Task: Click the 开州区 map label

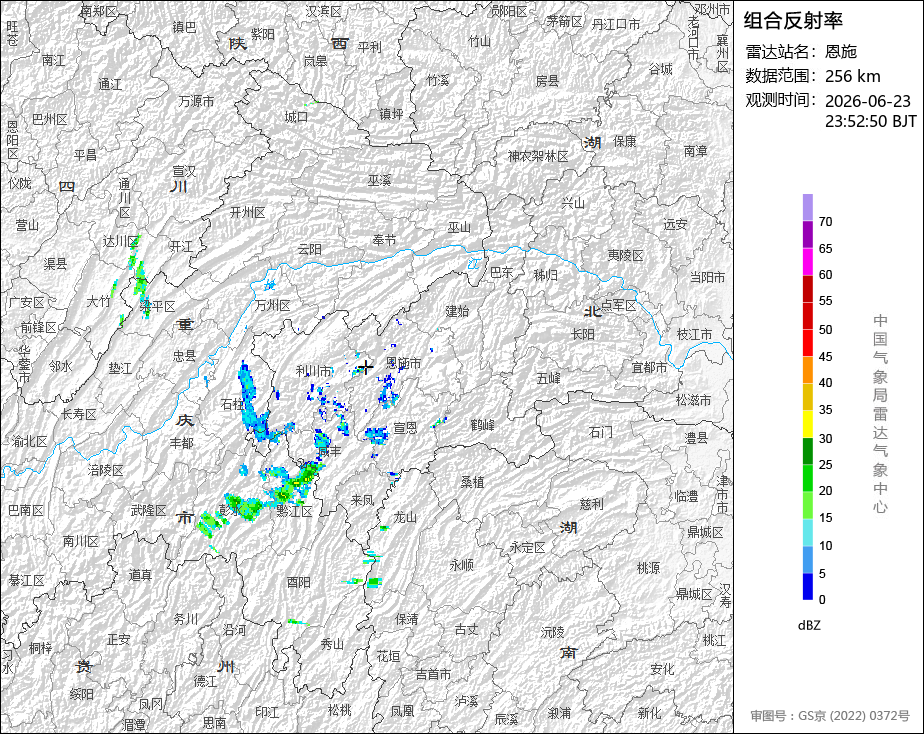Action: click(248, 212)
